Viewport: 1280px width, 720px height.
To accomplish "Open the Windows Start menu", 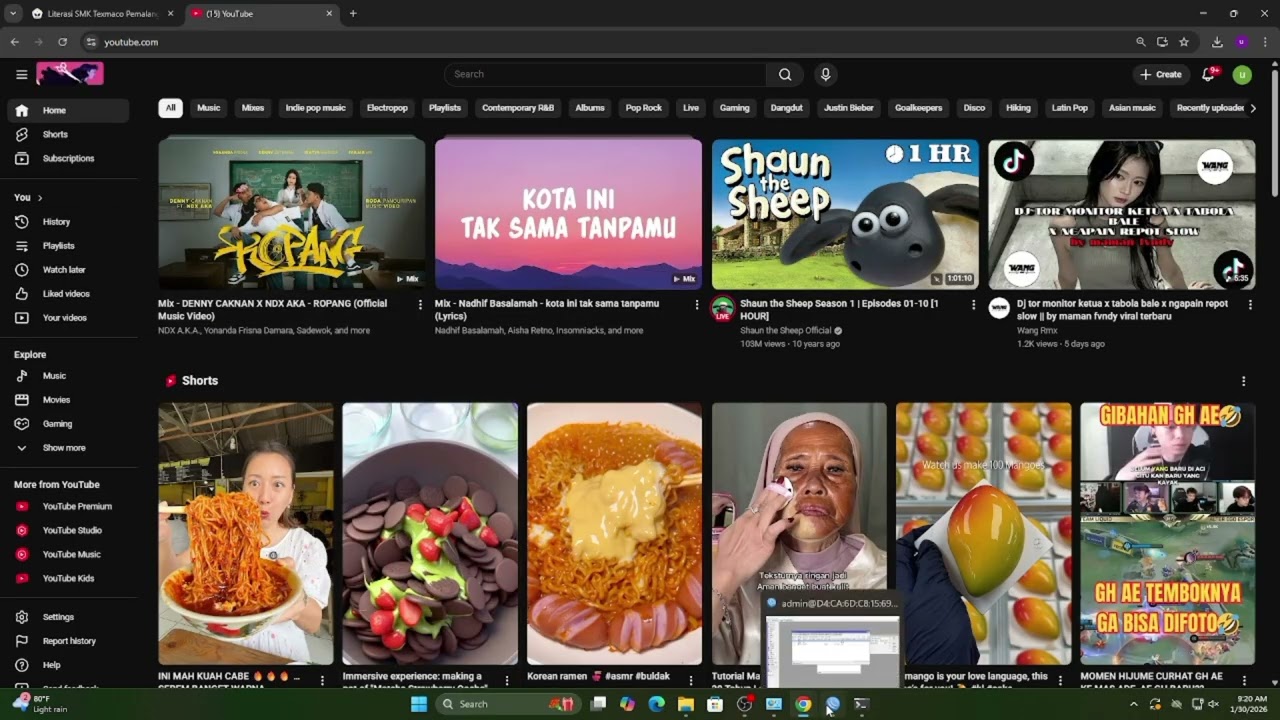I will click(x=419, y=704).
